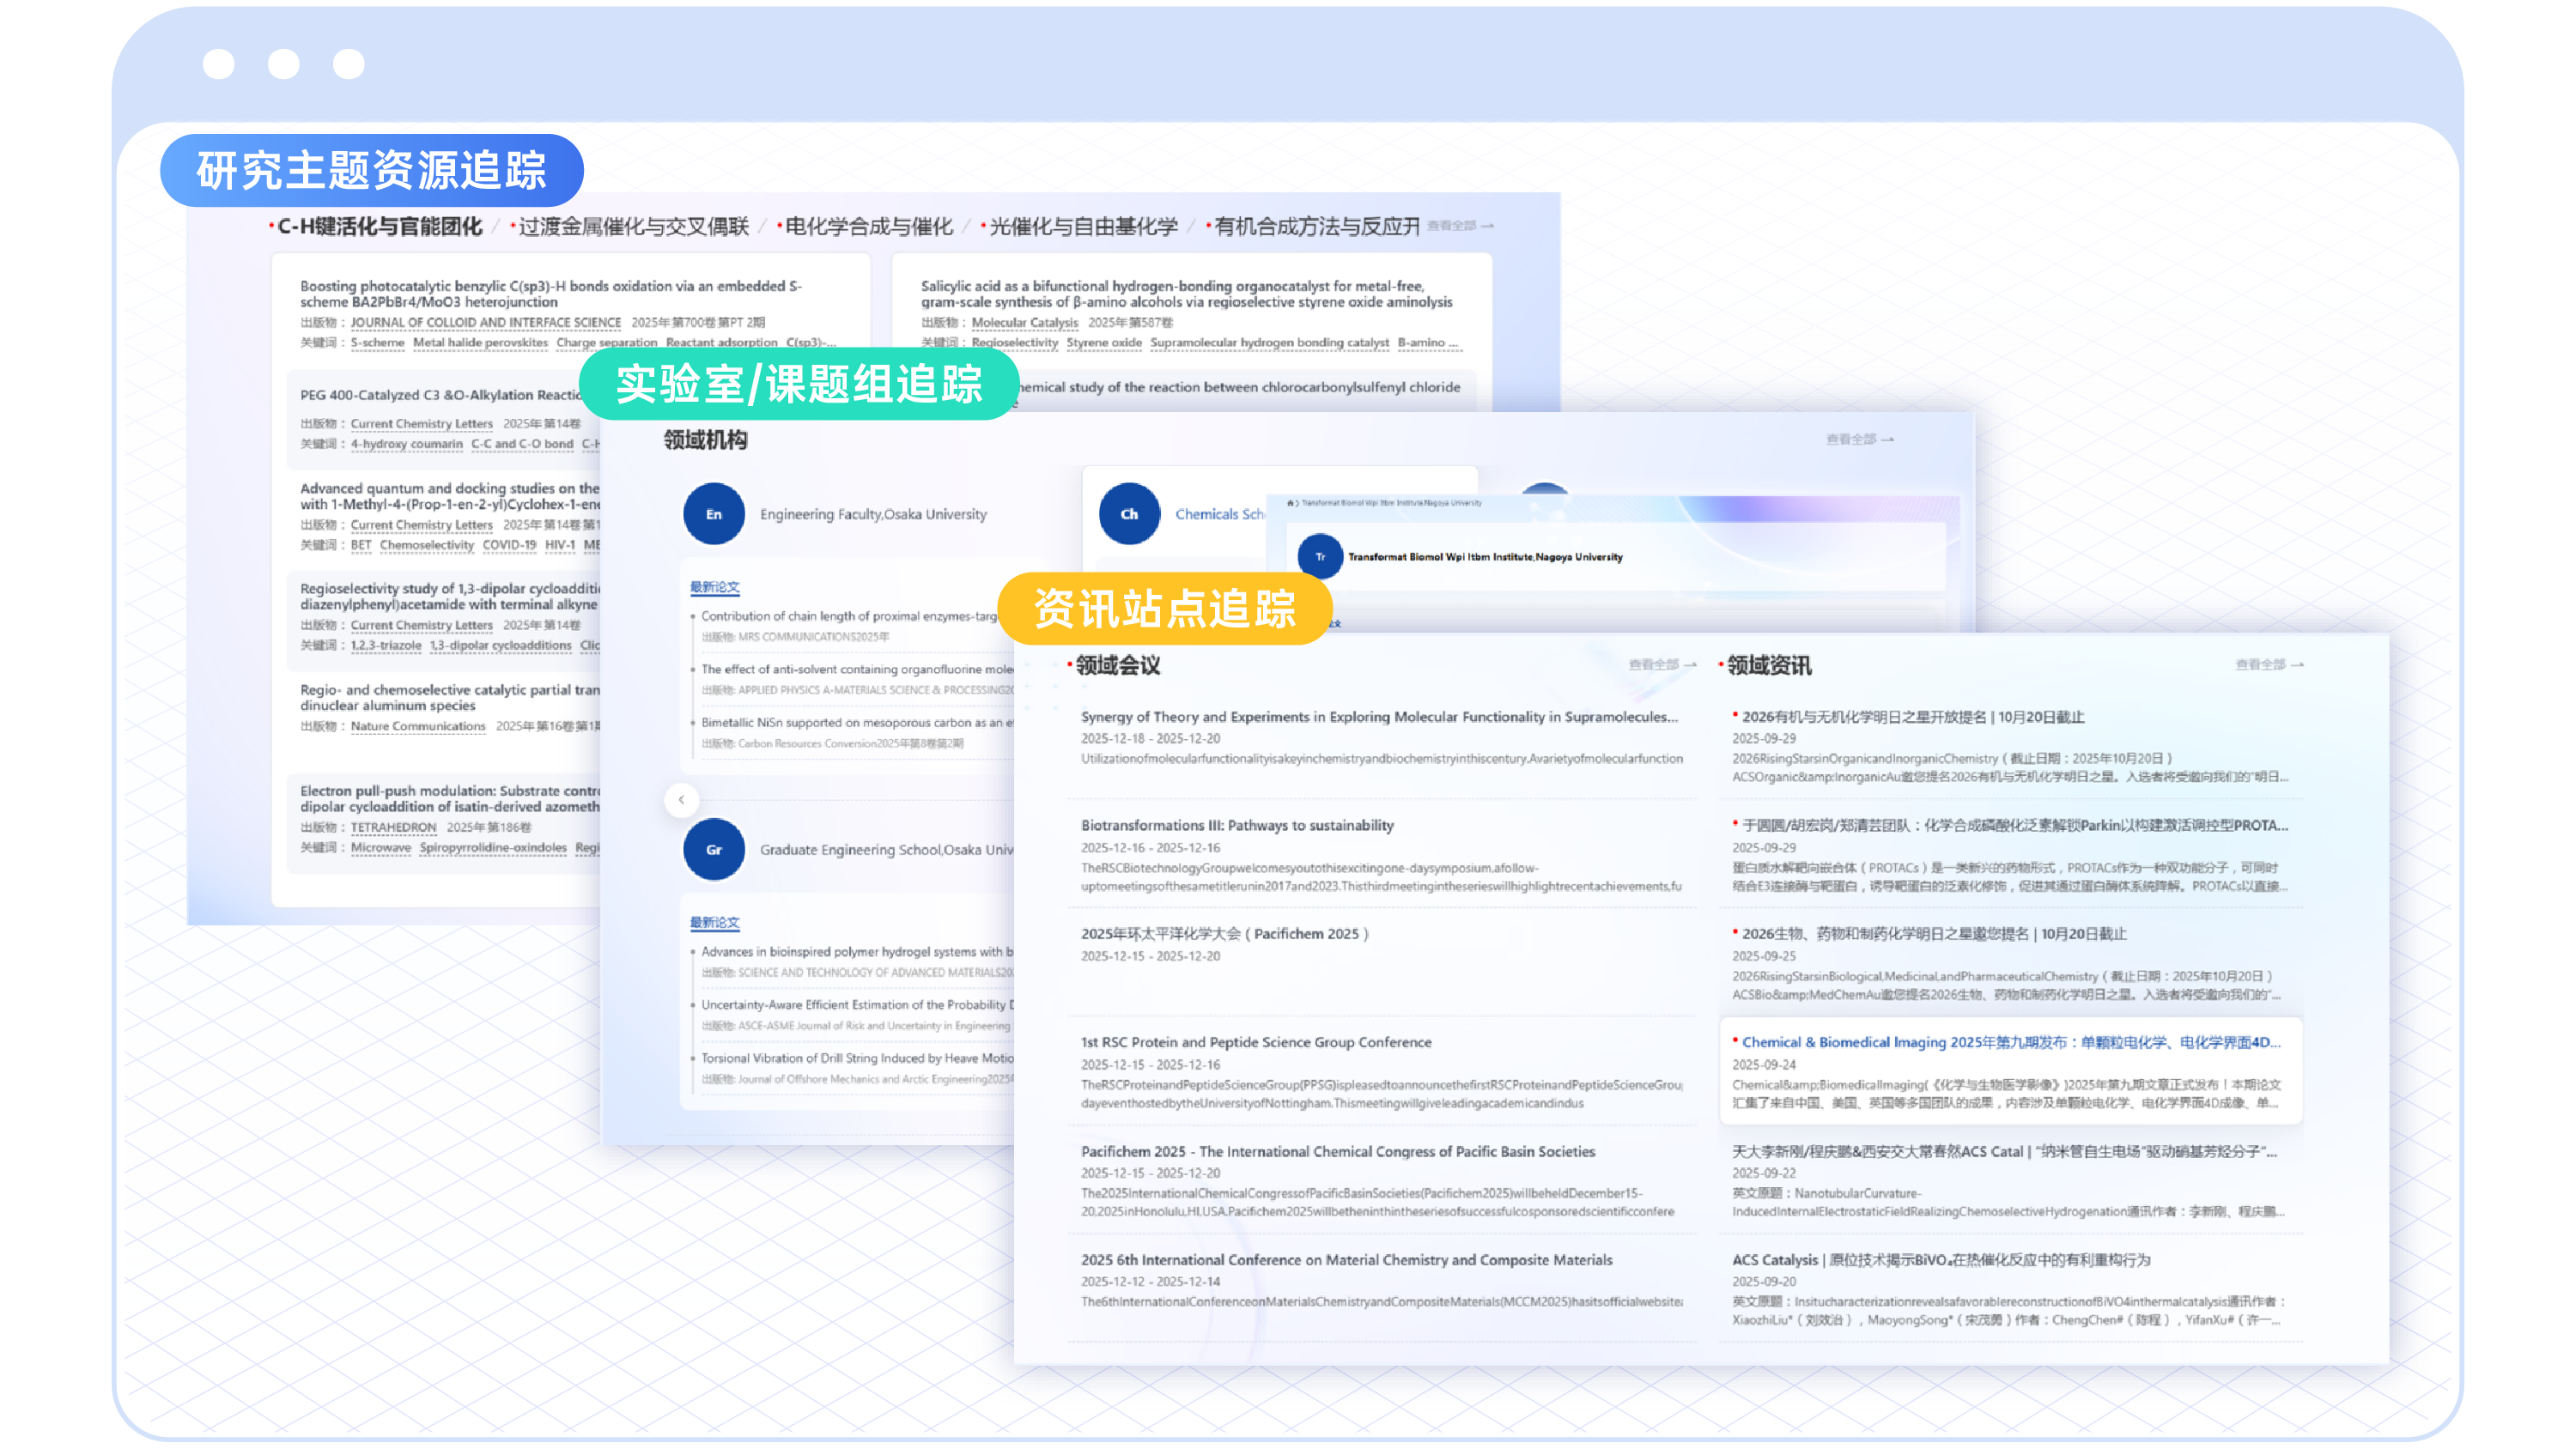Switch to the 电化学合成与催化 topic tab
Image resolution: width=2576 pixels, height=1449 pixels.
868,227
